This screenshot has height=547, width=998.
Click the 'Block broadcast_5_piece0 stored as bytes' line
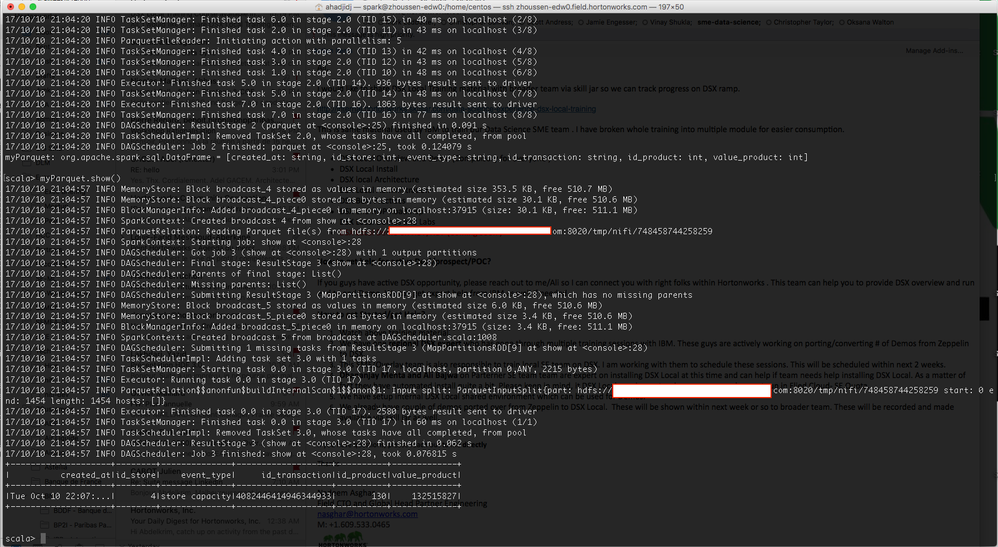tap(318, 316)
